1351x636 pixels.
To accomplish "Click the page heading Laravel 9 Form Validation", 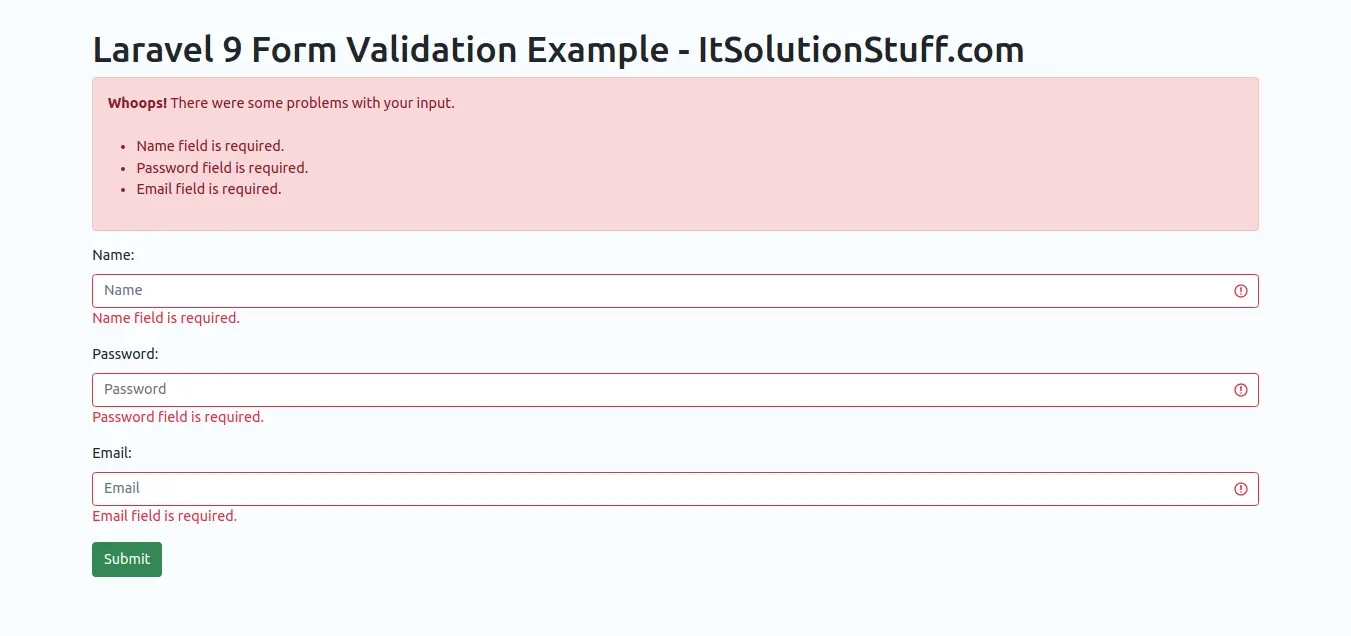I will [x=557, y=49].
